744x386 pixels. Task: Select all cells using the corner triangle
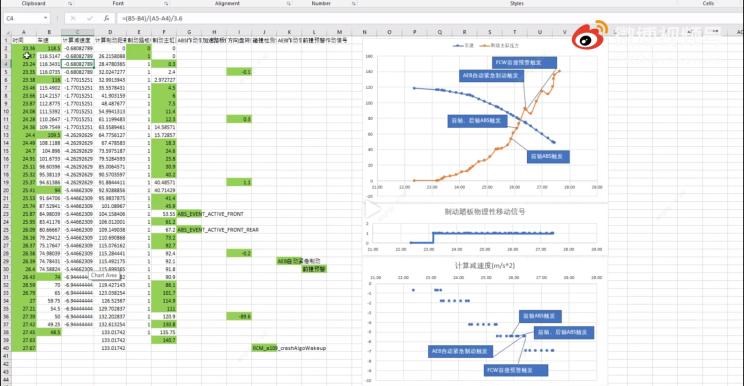[x=6, y=32]
